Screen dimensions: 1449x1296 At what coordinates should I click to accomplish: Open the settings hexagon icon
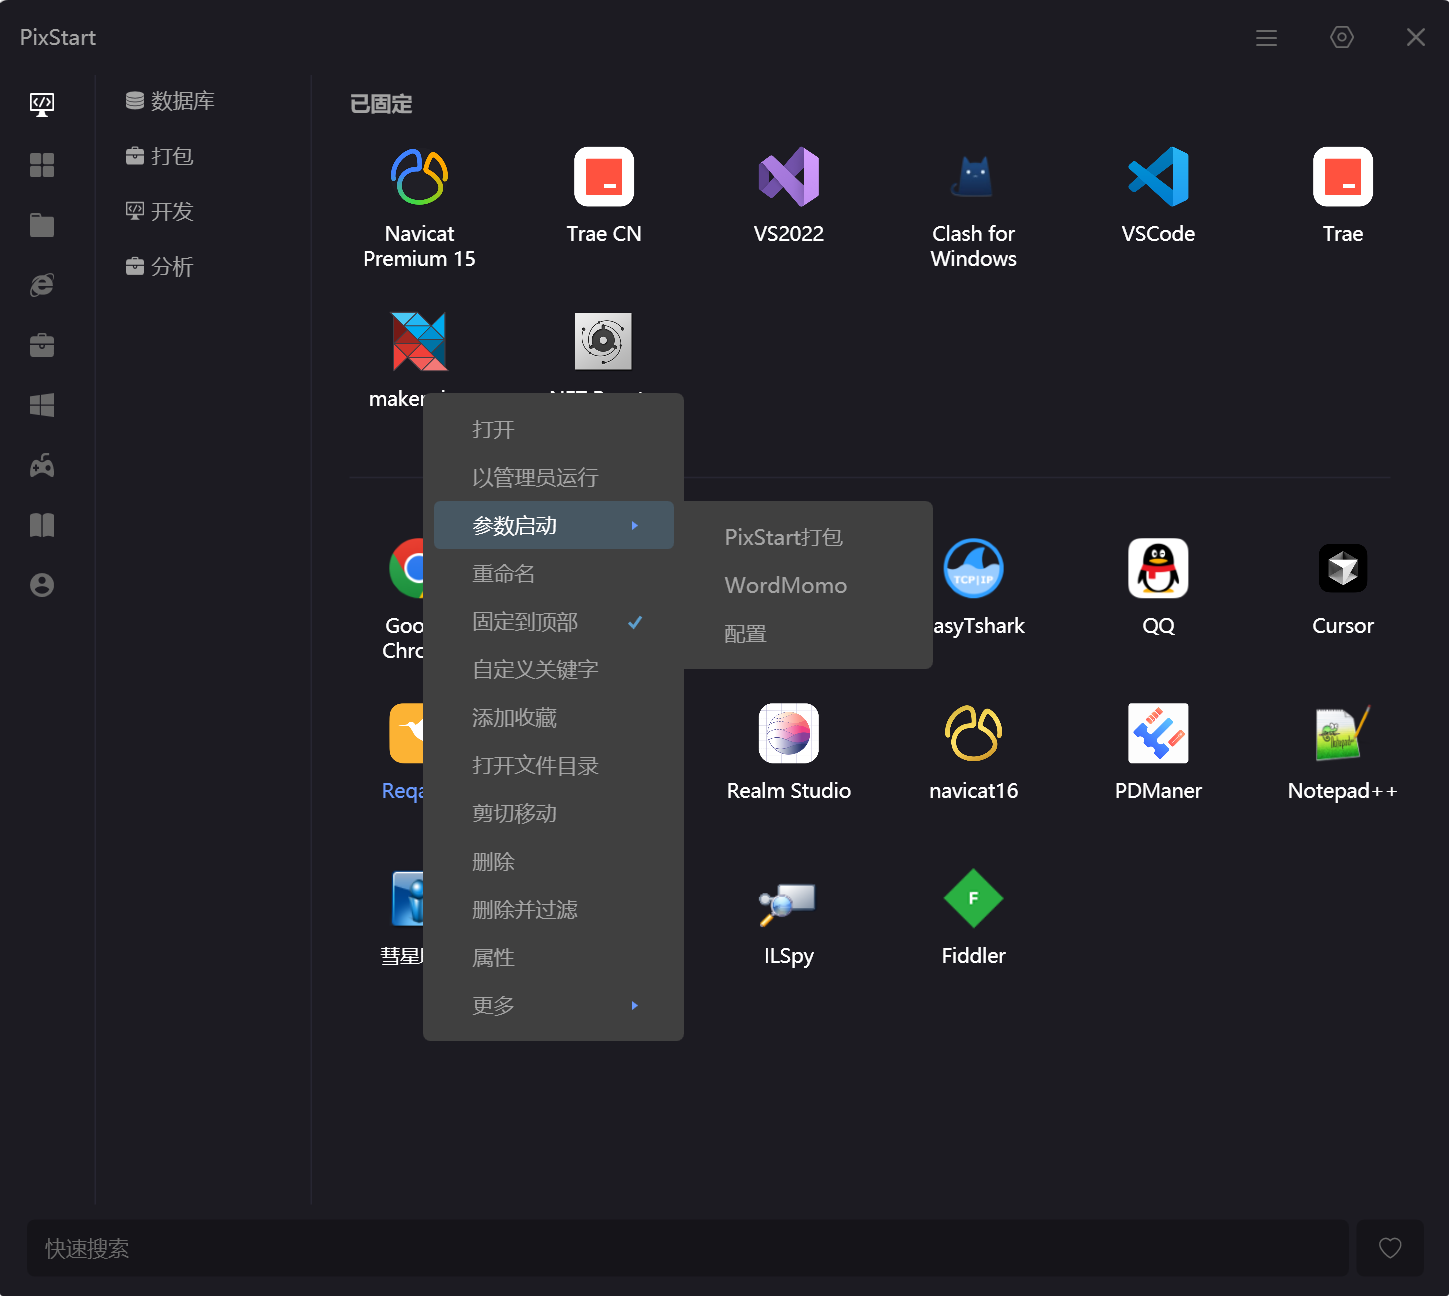(x=1341, y=38)
